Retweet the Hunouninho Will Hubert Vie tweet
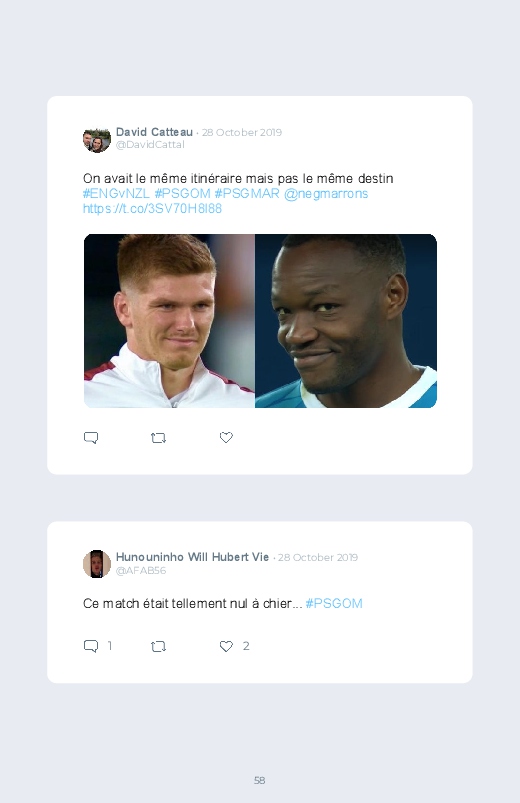 158,646
